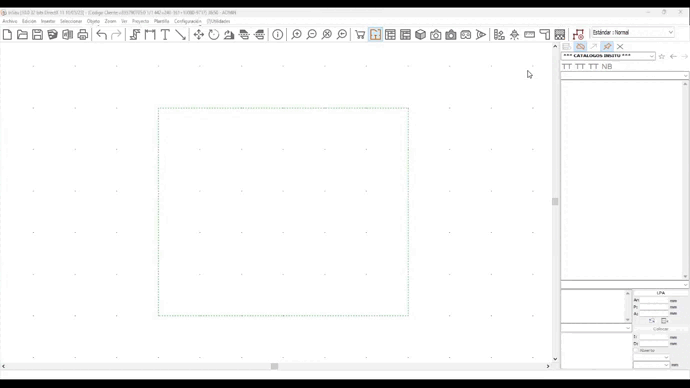
Task: Open the Configuración menu
Action: tap(188, 21)
